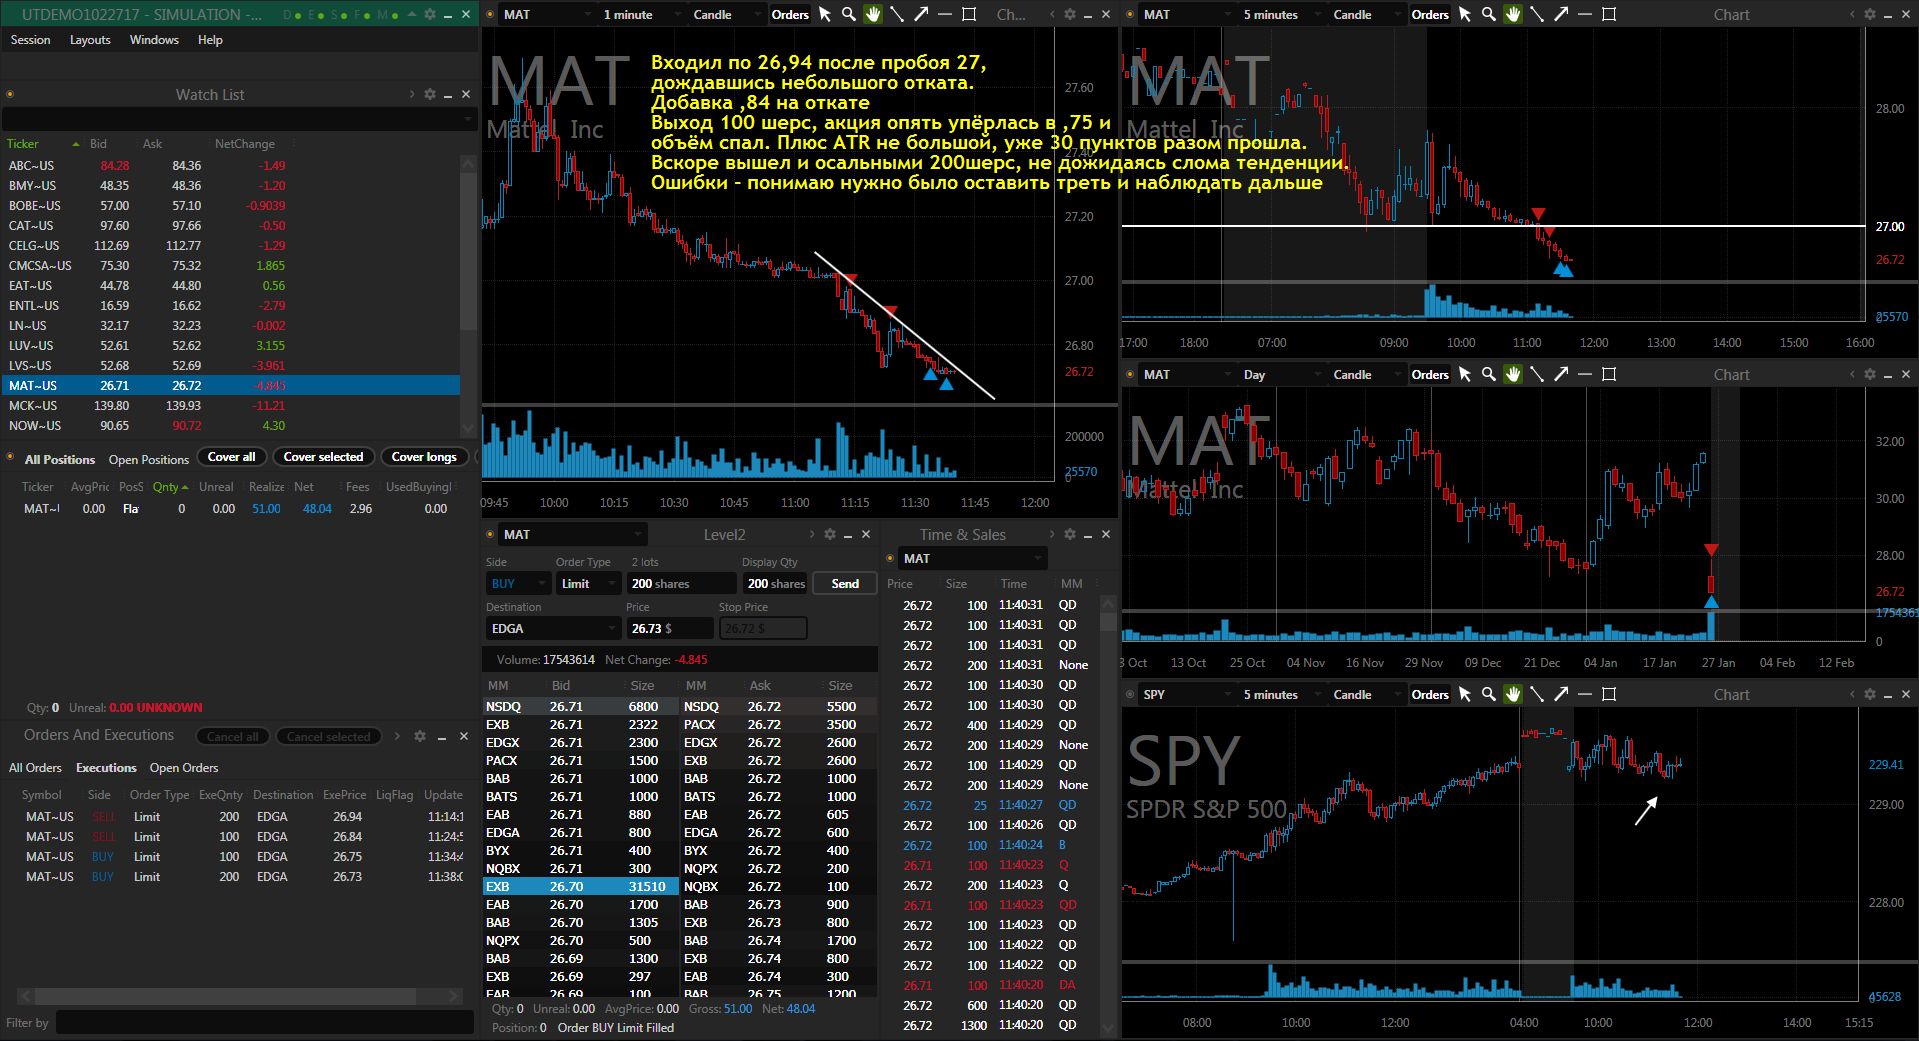Click the Cover selected button
The height and width of the screenshot is (1041, 1919).
tap(323, 457)
